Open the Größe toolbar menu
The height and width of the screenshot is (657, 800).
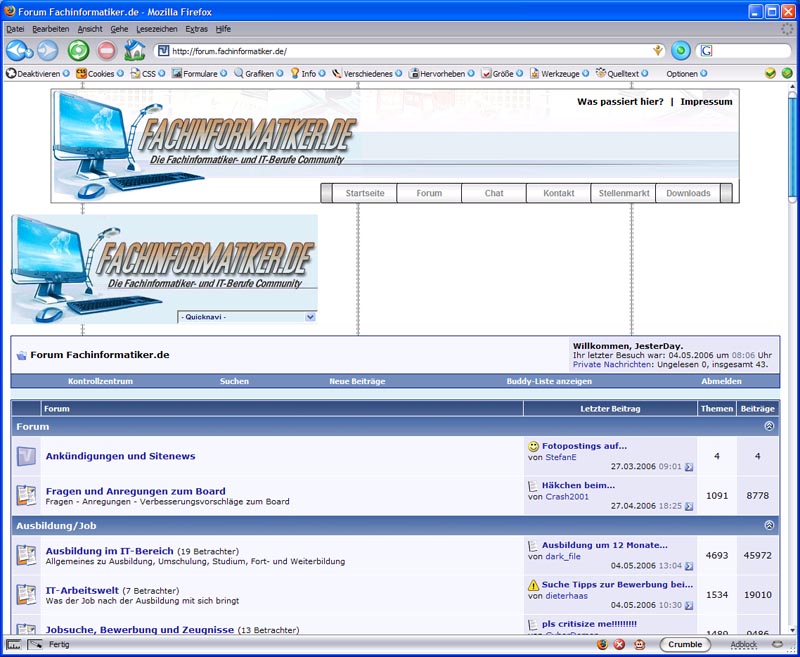click(x=502, y=73)
